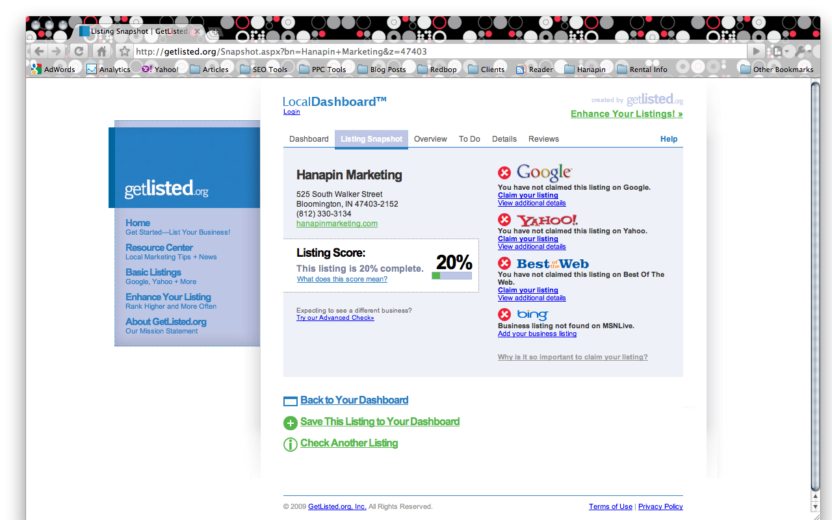Open the Details tab
Image resolution: width=832 pixels, height=520 pixels.
coord(504,139)
